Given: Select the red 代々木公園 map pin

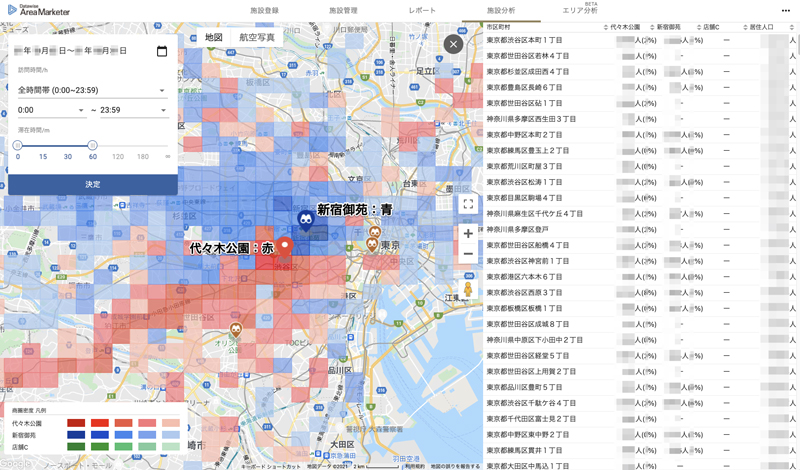Looking at the screenshot, I should (x=285, y=246).
